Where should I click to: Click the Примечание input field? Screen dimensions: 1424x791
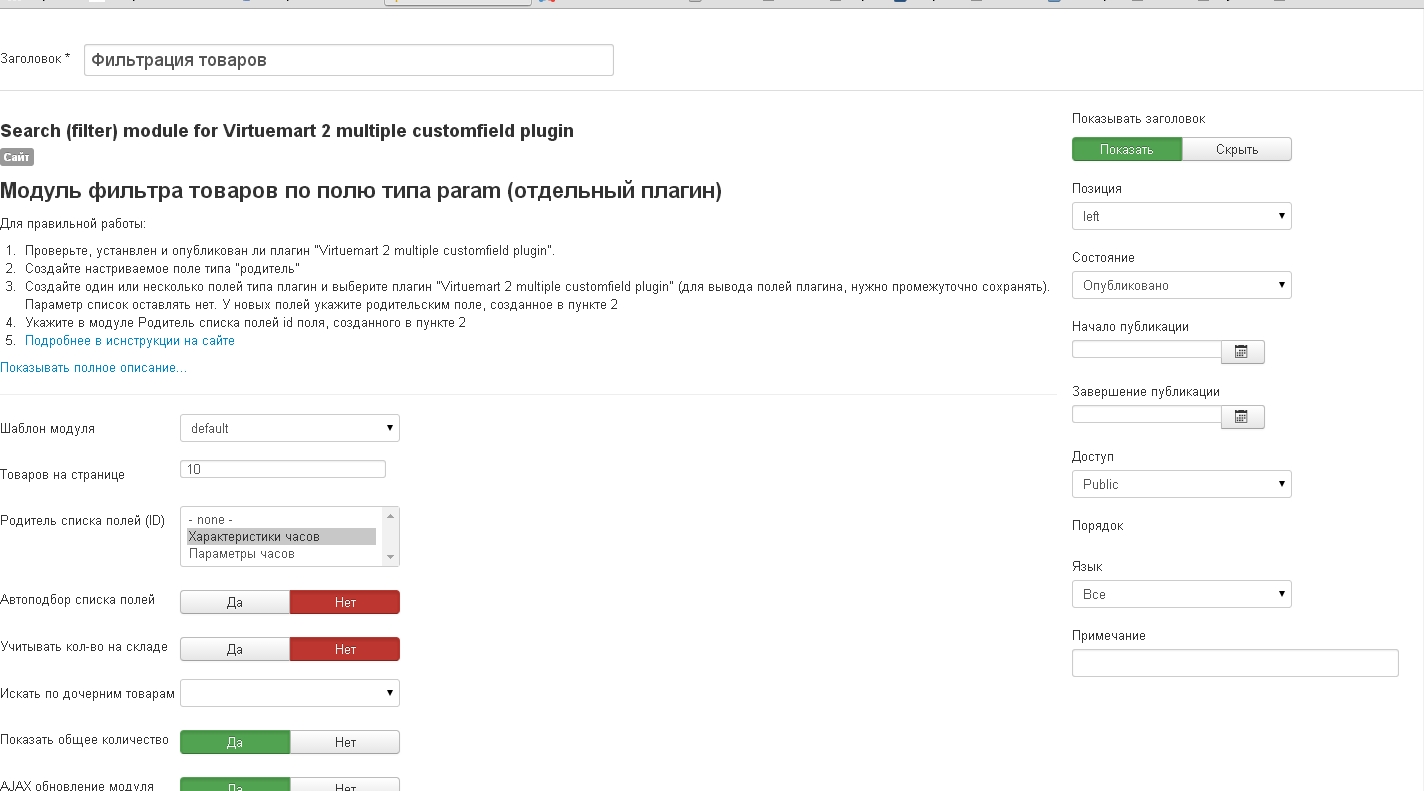[x=1235, y=663]
